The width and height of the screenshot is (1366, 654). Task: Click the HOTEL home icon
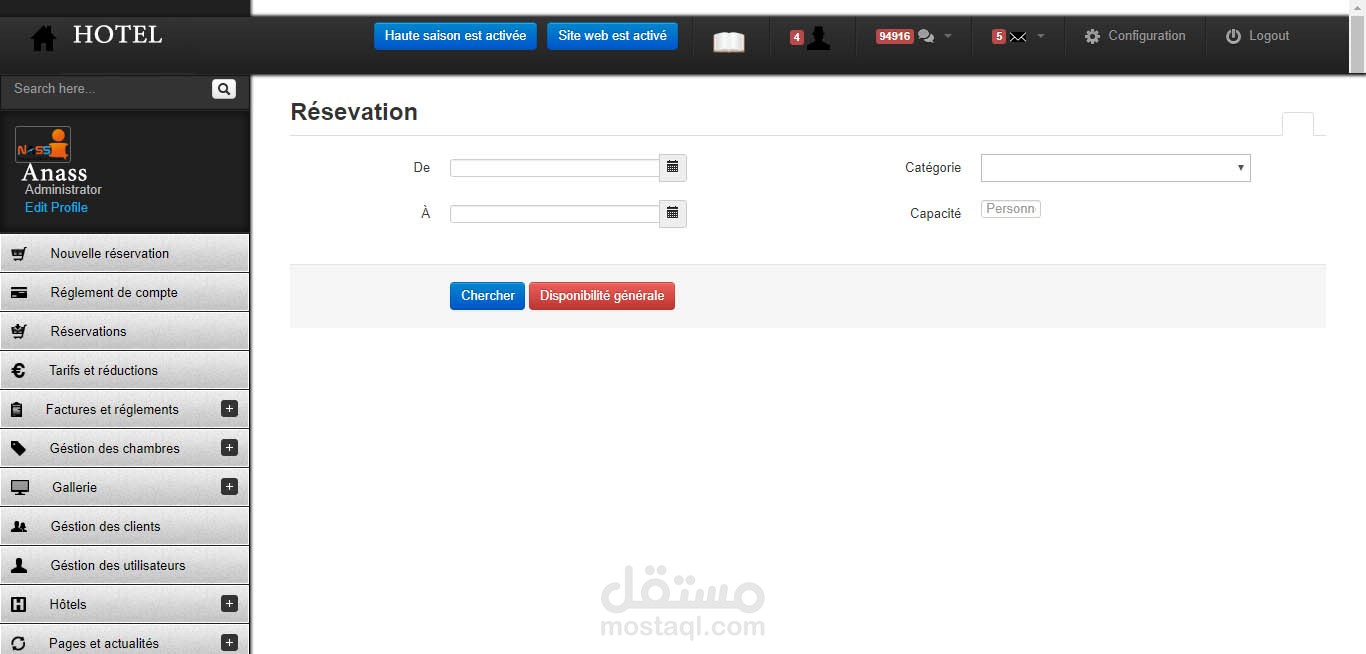tap(43, 39)
